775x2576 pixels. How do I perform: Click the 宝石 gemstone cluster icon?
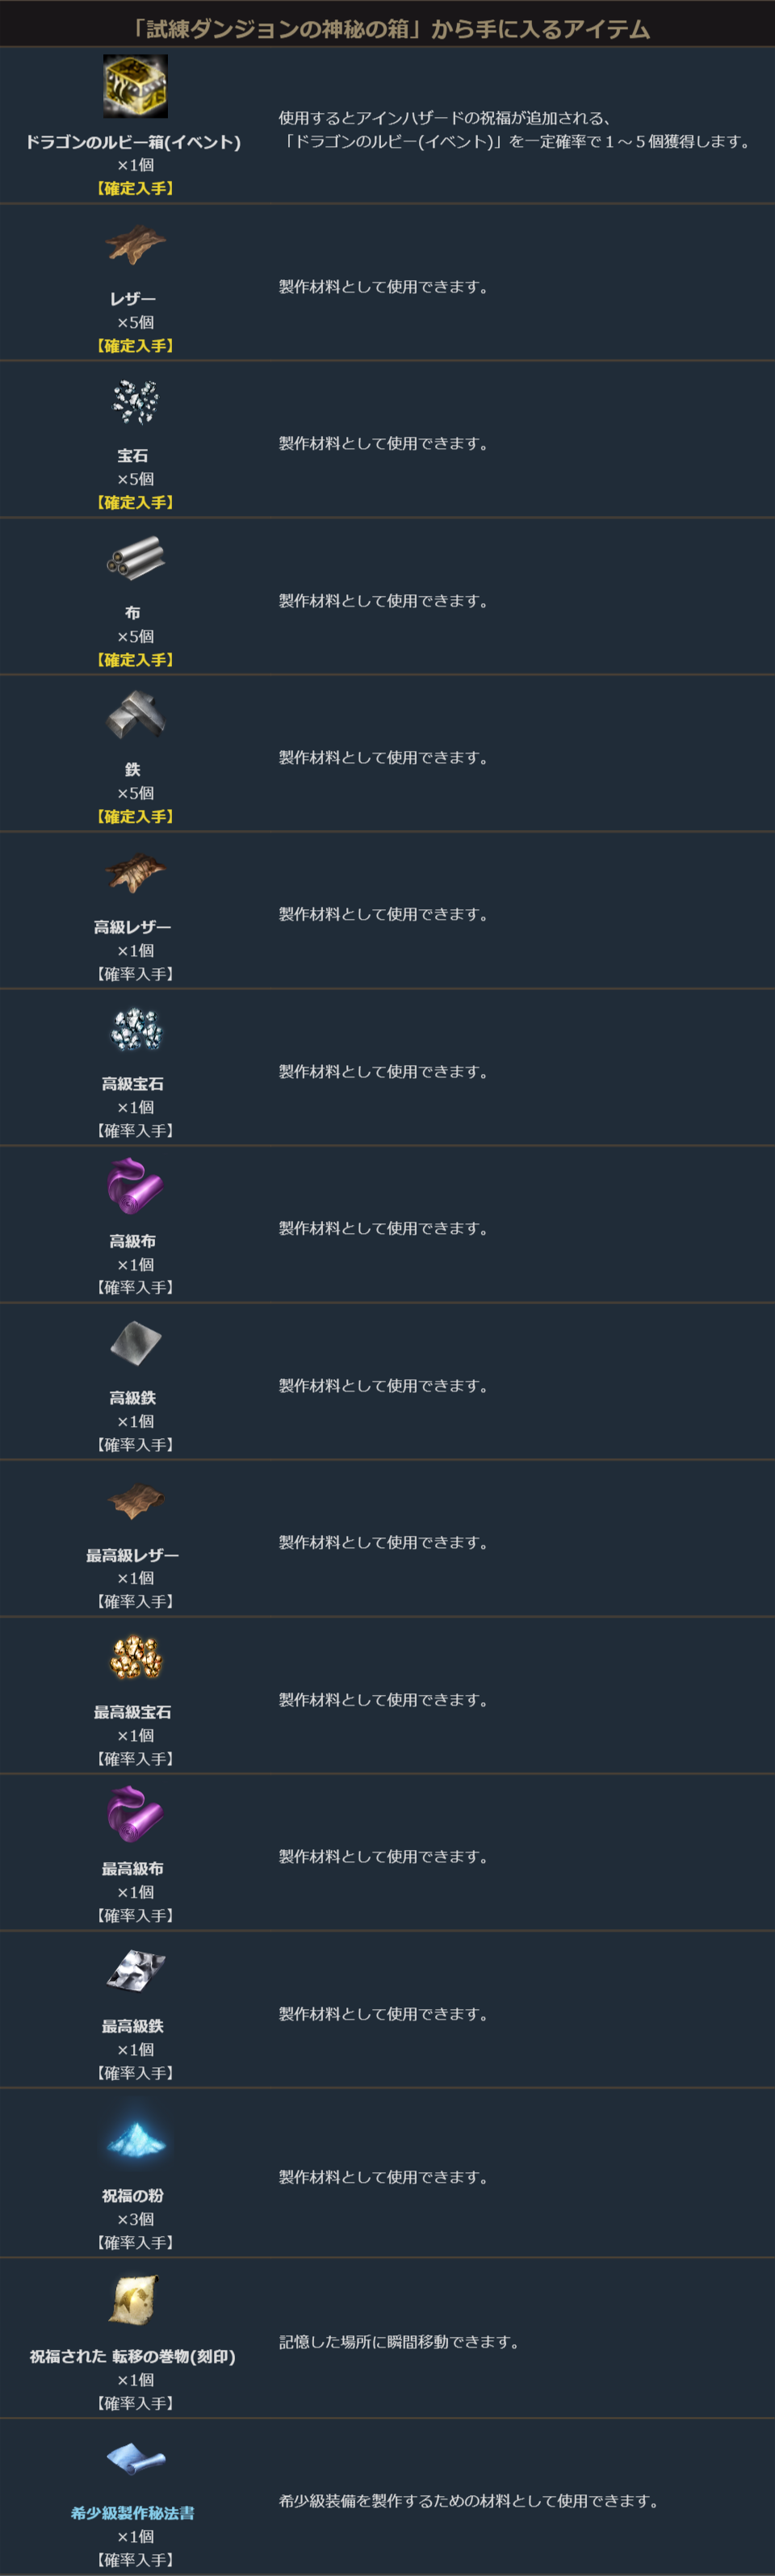tap(135, 401)
